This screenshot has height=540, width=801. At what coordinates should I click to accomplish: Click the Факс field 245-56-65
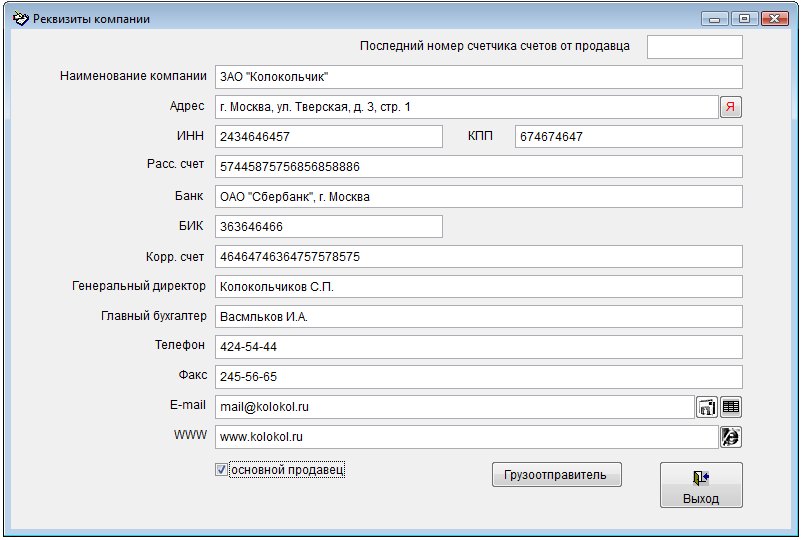click(x=479, y=377)
